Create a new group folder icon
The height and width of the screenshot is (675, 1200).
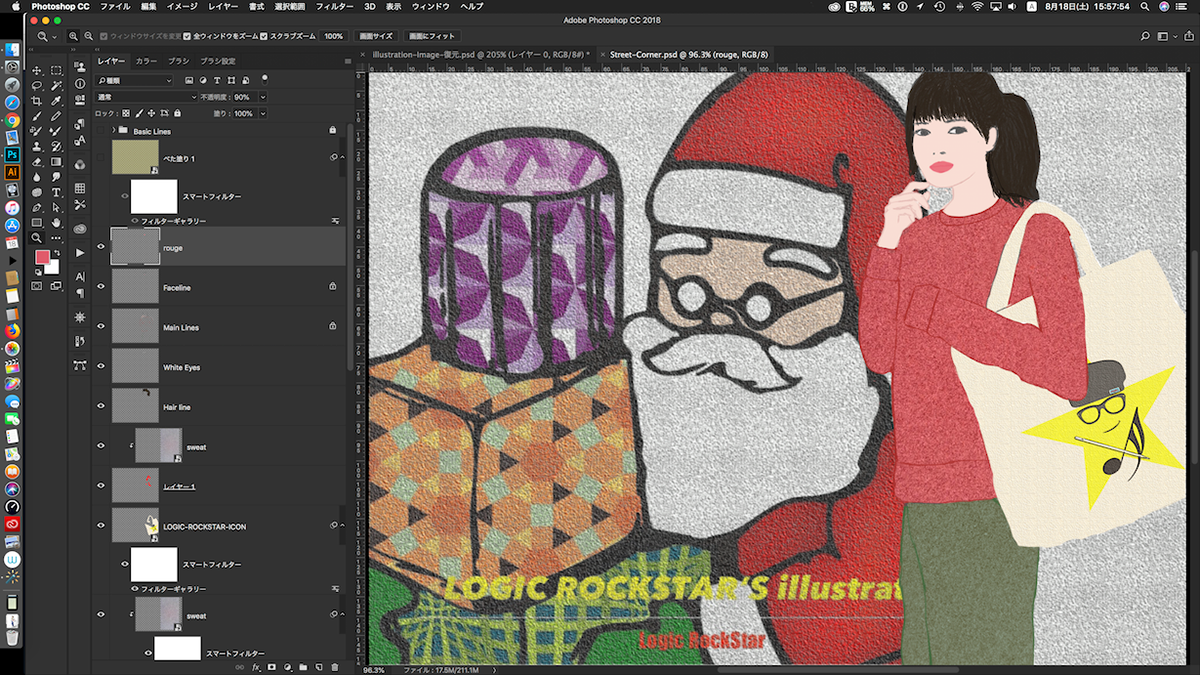pos(303,666)
